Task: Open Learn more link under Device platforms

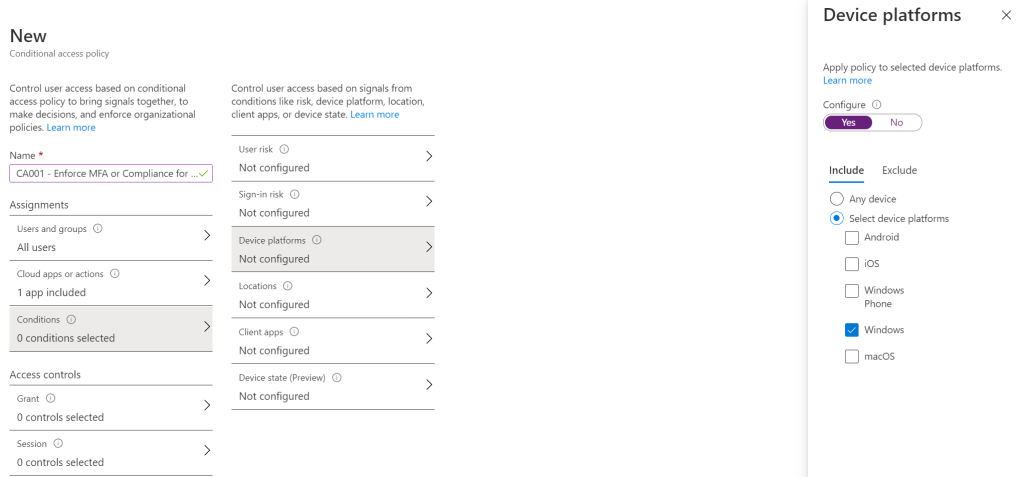Action: (x=847, y=80)
